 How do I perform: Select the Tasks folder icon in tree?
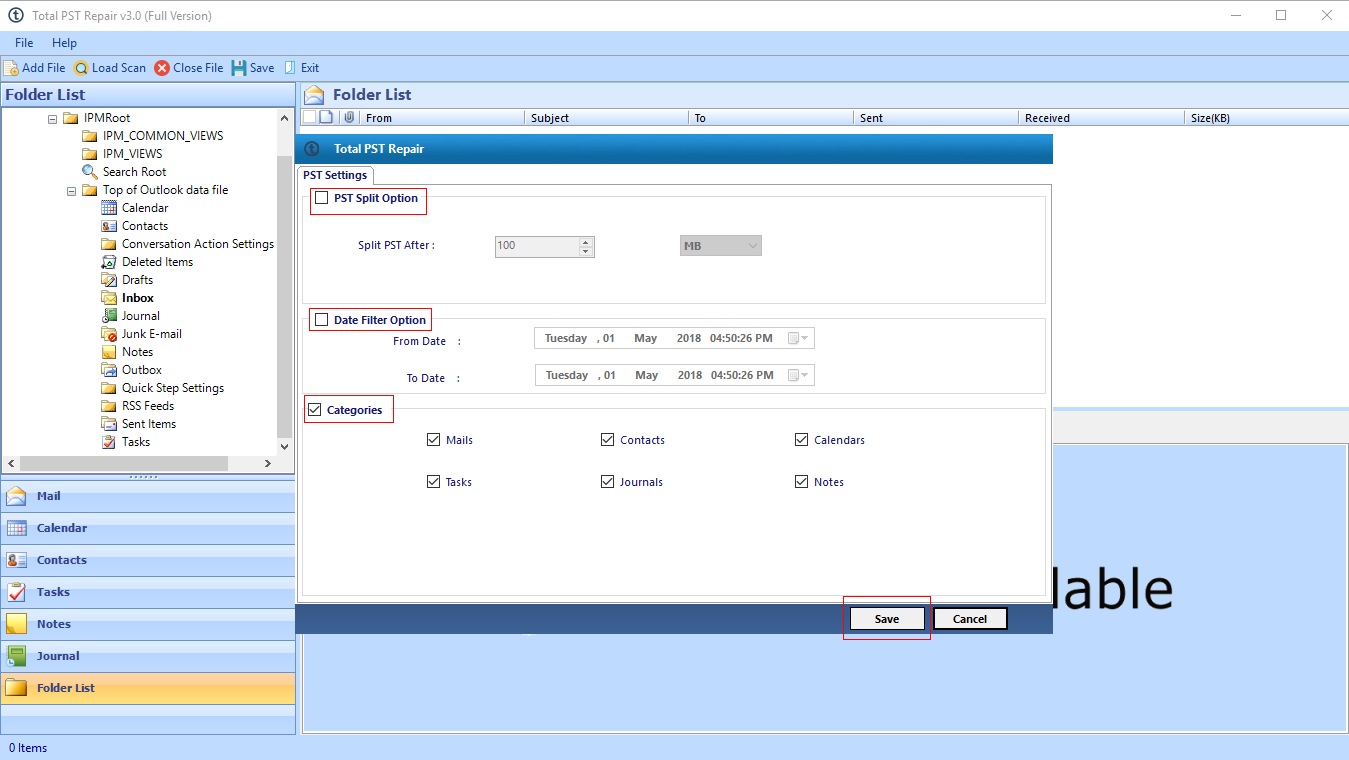[x=109, y=442]
